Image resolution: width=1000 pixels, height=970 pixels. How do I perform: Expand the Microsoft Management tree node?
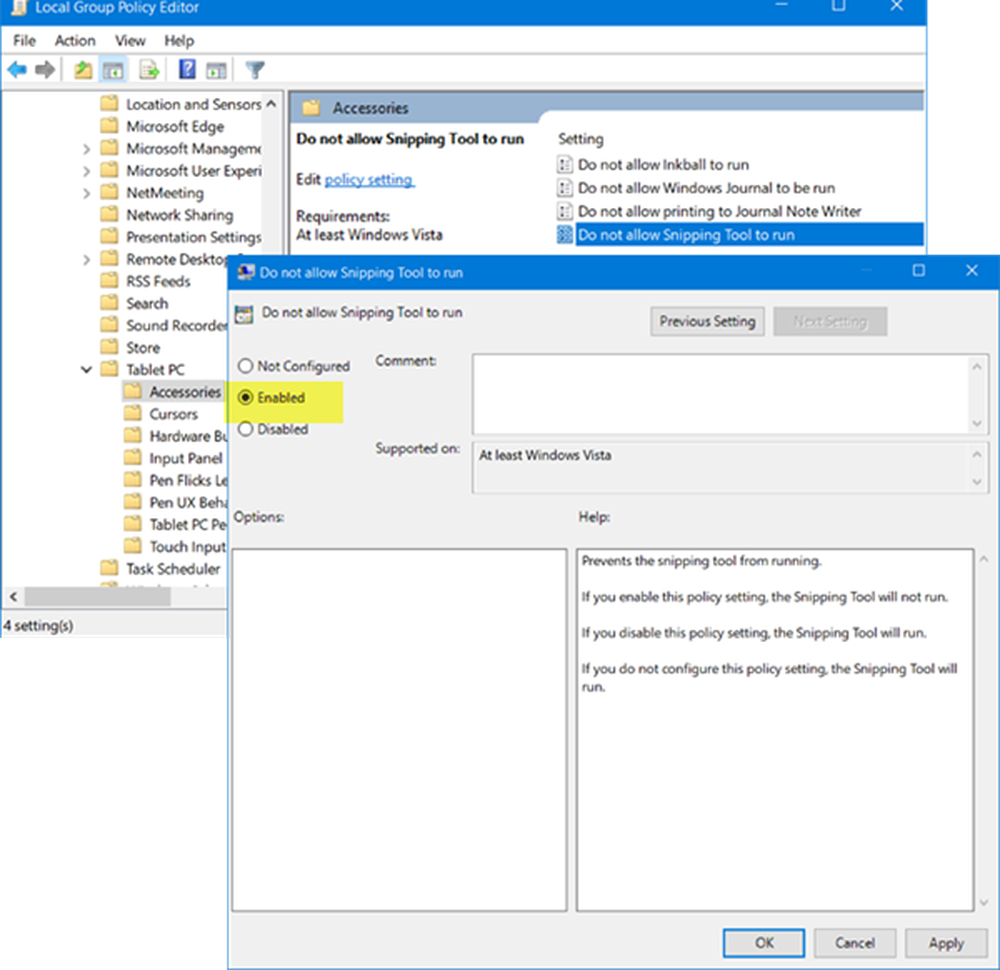point(87,149)
